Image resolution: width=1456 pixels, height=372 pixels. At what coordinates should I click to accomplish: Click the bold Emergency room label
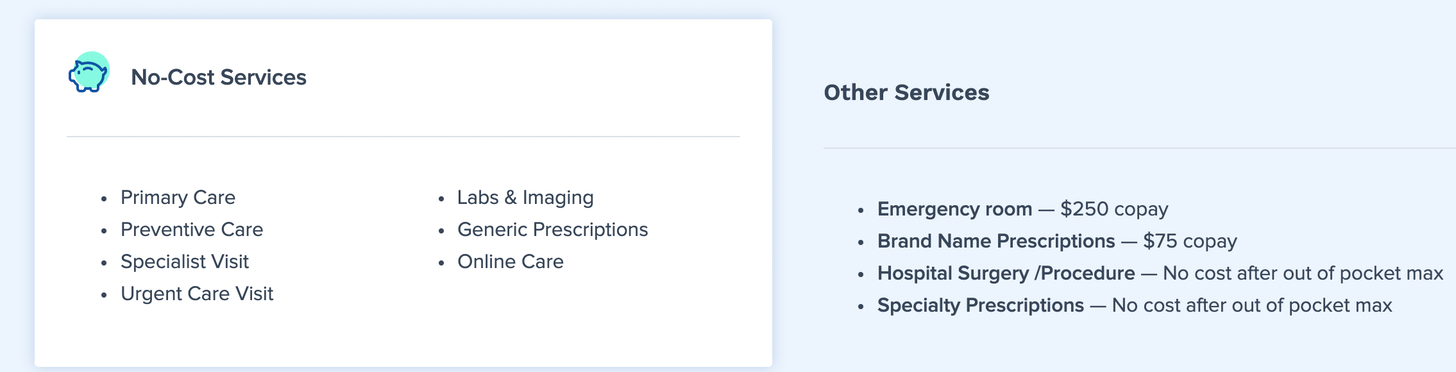click(x=955, y=210)
